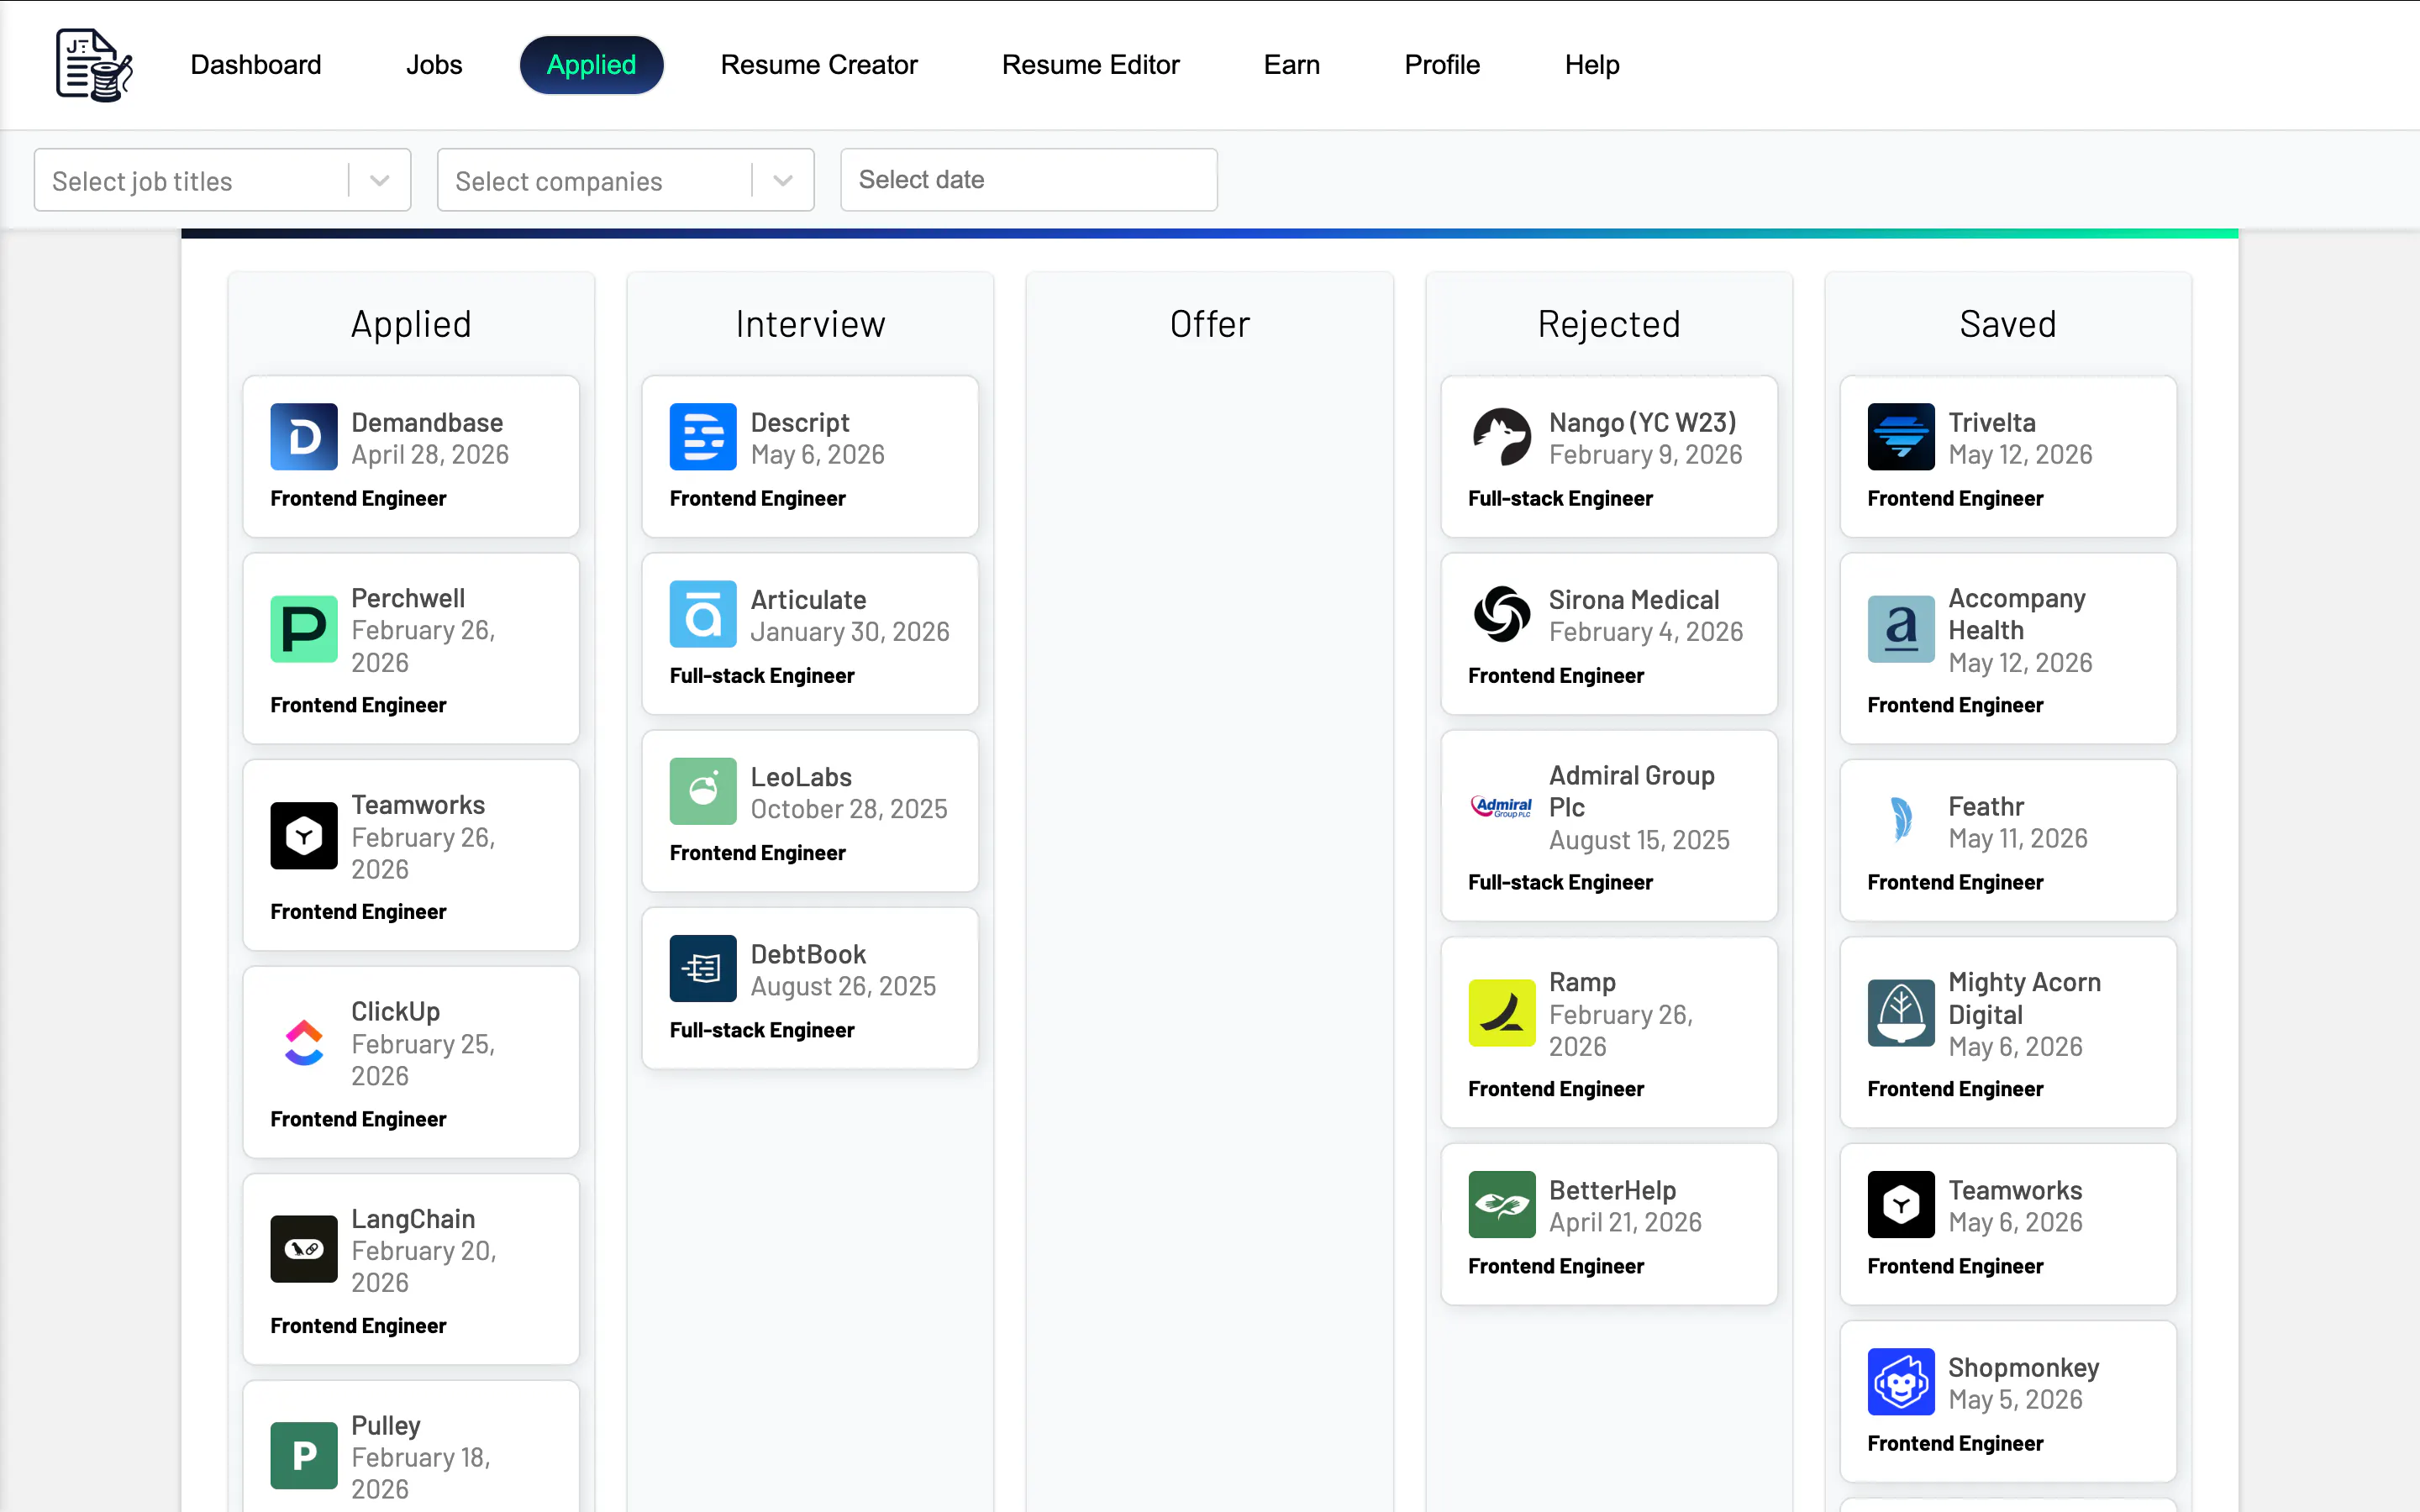2420x1512 pixels.
Task: Click the Rejected column heading
Action: tap(1609, 324)
